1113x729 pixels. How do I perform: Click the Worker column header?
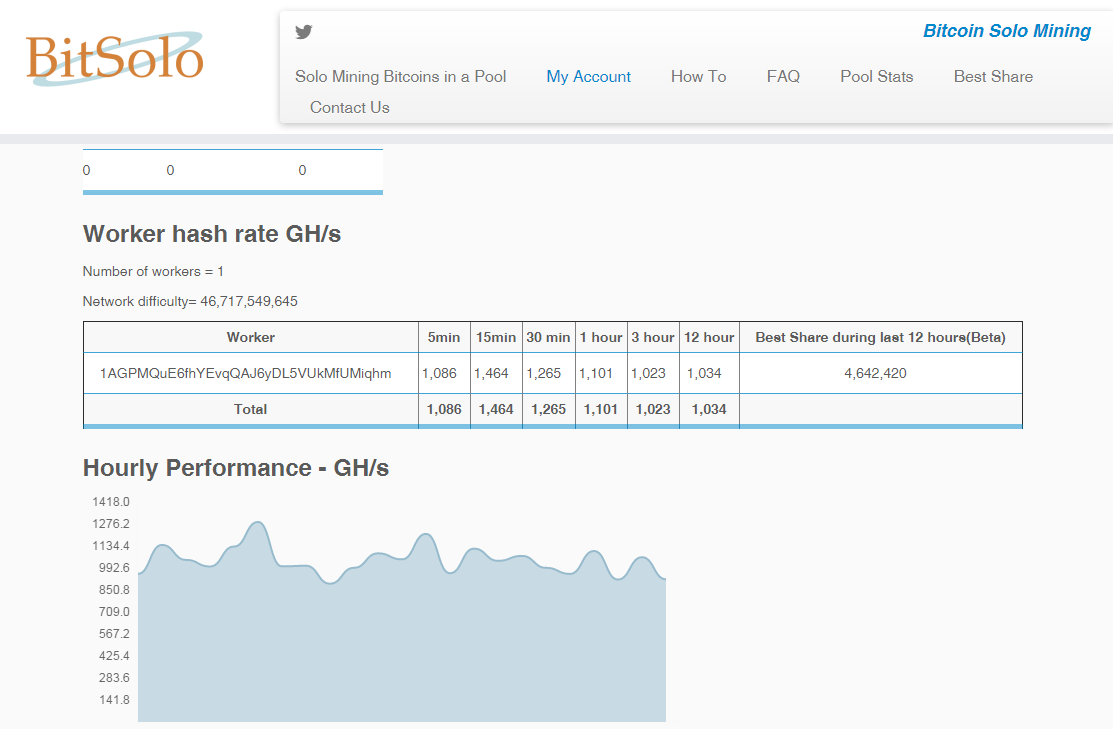(x=251, y=337)
